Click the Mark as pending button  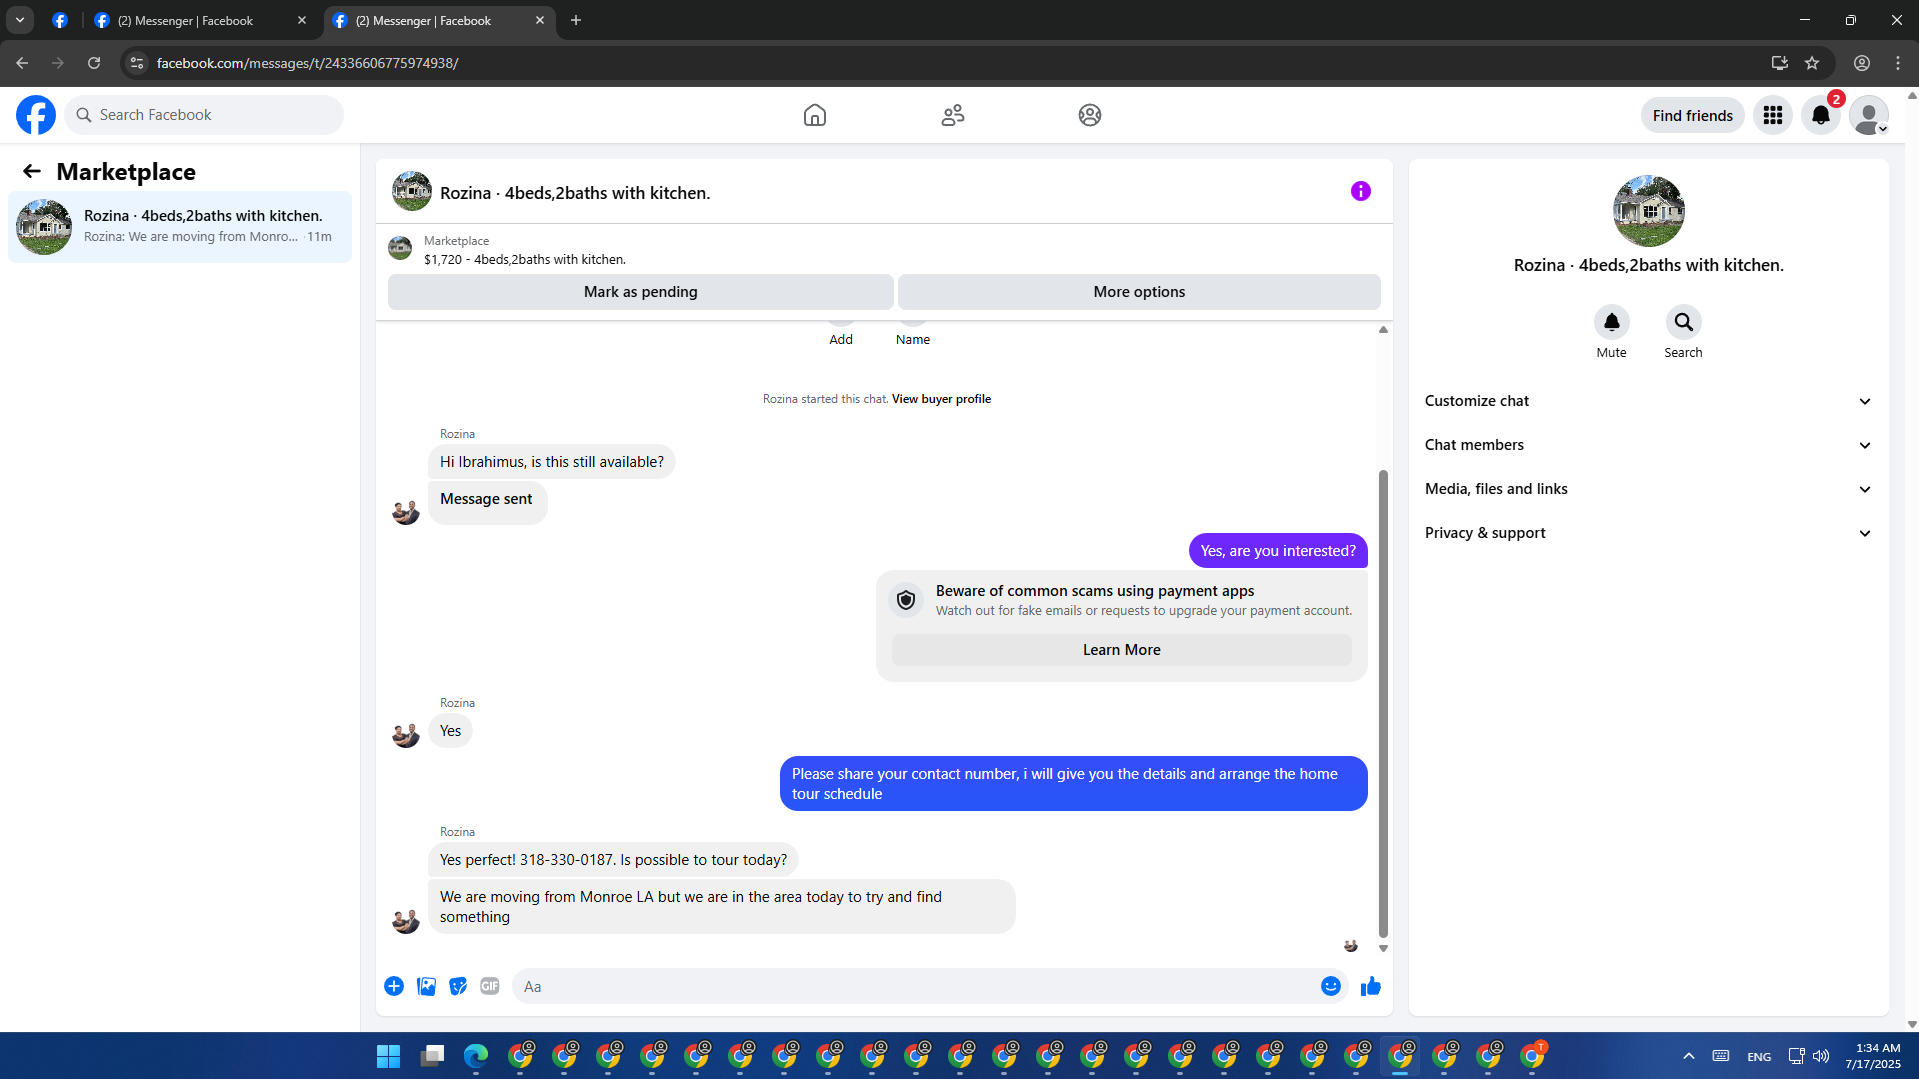pyautogui.click(x=641, y=292)
